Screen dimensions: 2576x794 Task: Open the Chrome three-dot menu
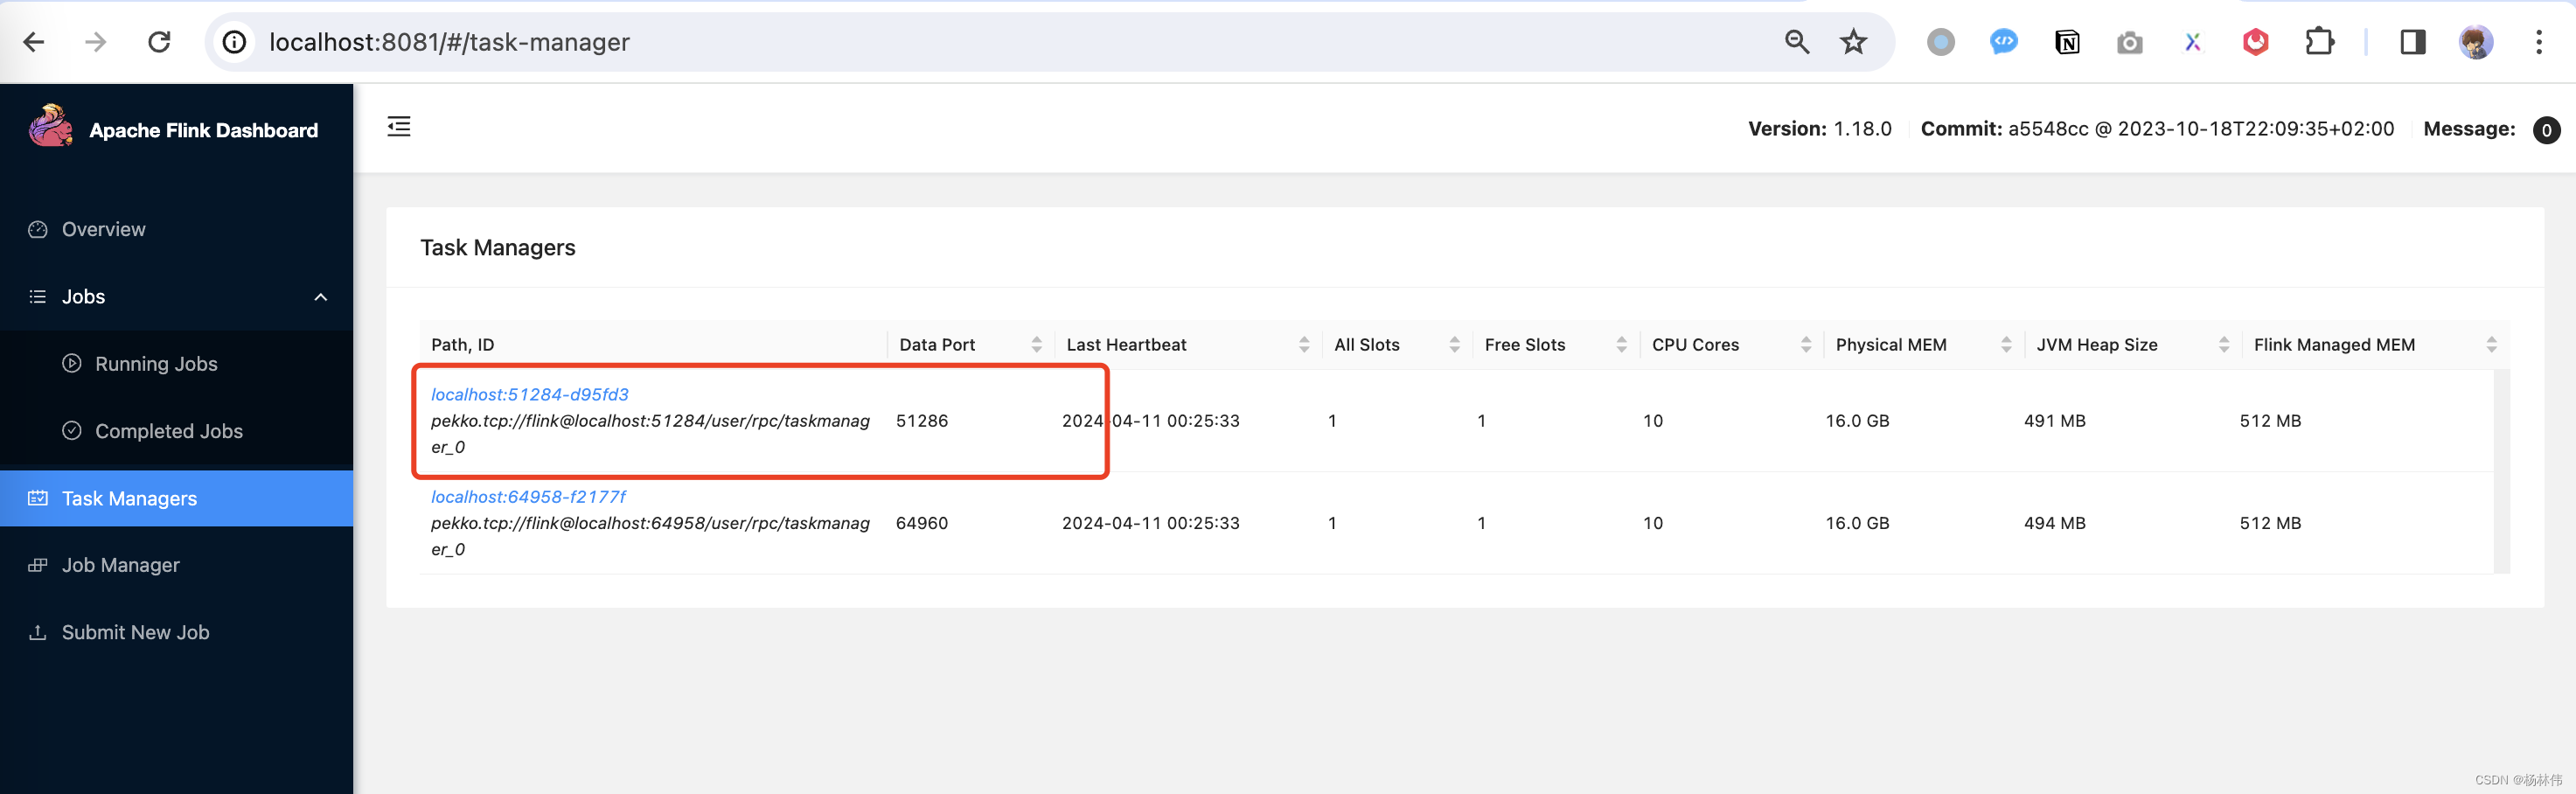(x=2538, y=42)
